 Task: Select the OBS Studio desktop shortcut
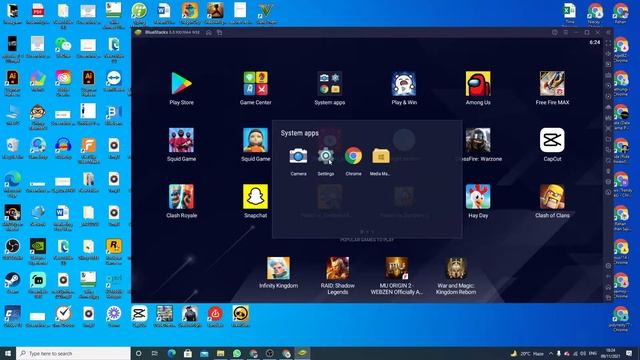tap(12, 249)
